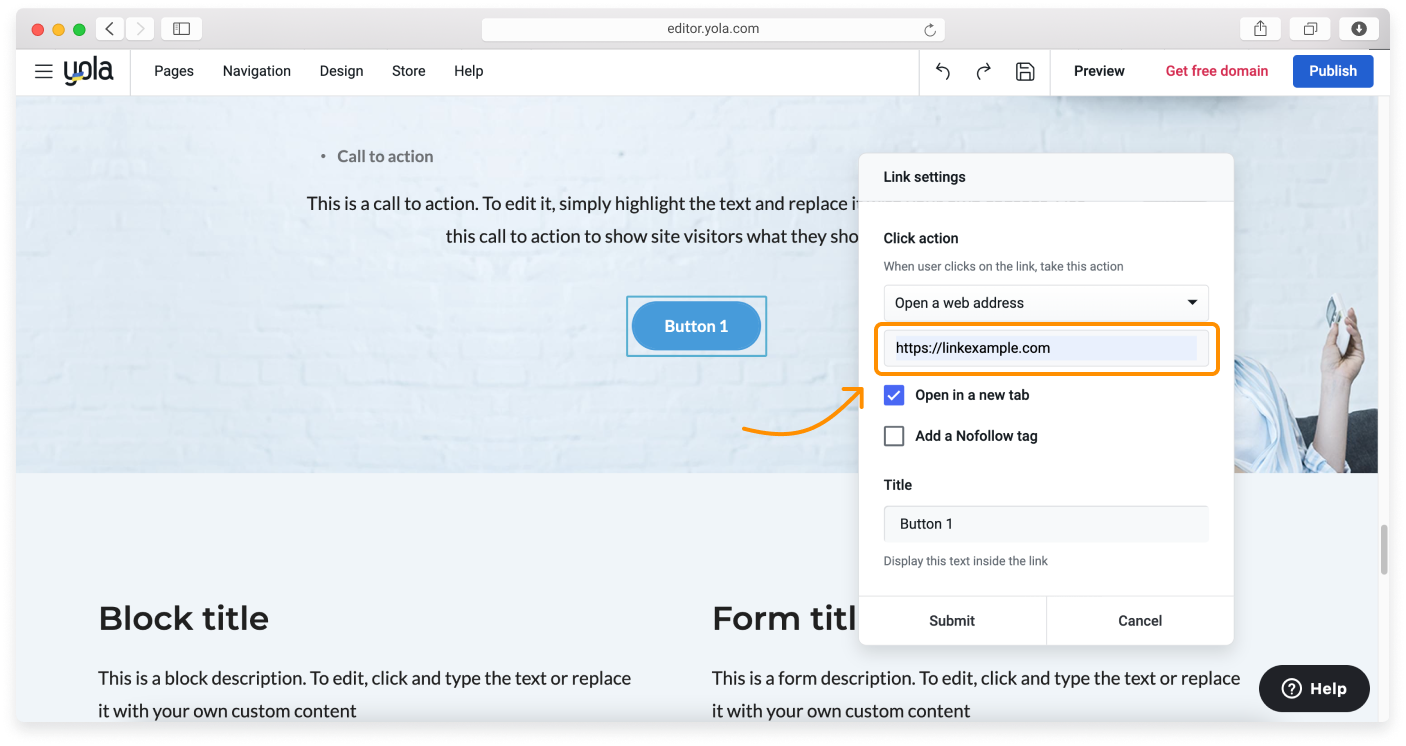Enable Add a Nofollow tag checkbox
The height and width of the screenshot is (746, 1406).
click(x=894, y=436)
